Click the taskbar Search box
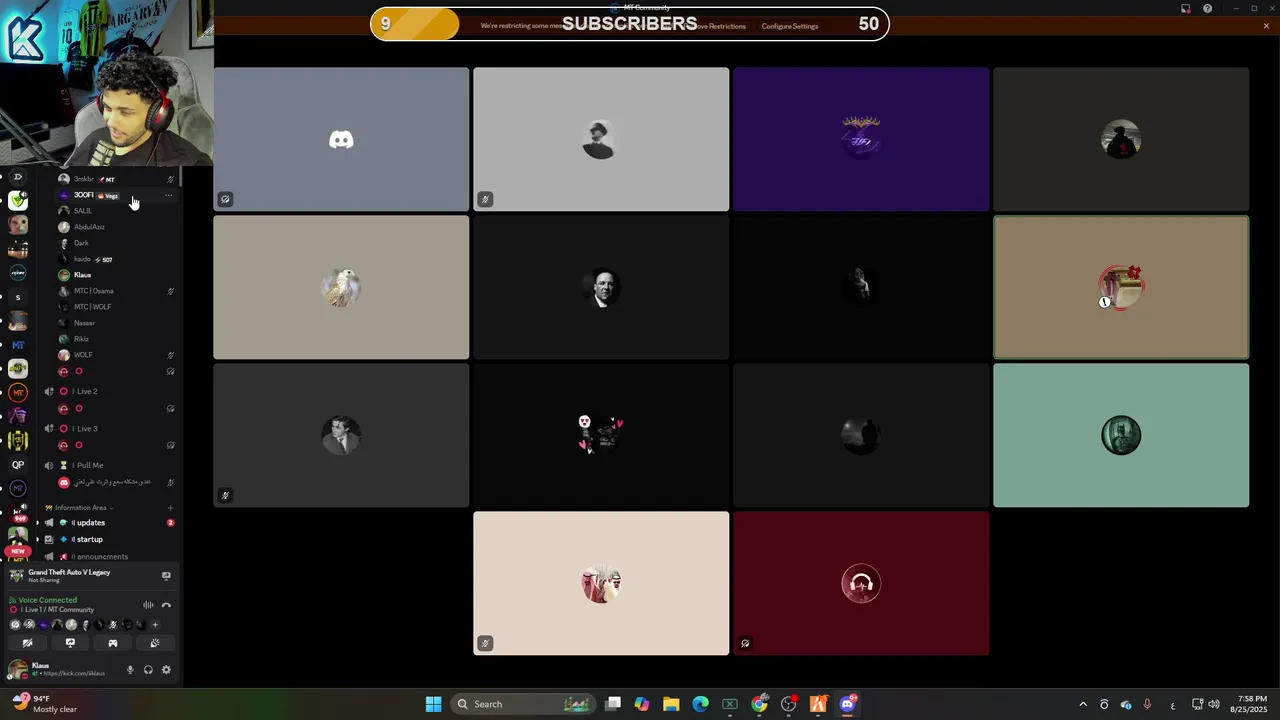The image size is (1280, 720). pos(521,704)
